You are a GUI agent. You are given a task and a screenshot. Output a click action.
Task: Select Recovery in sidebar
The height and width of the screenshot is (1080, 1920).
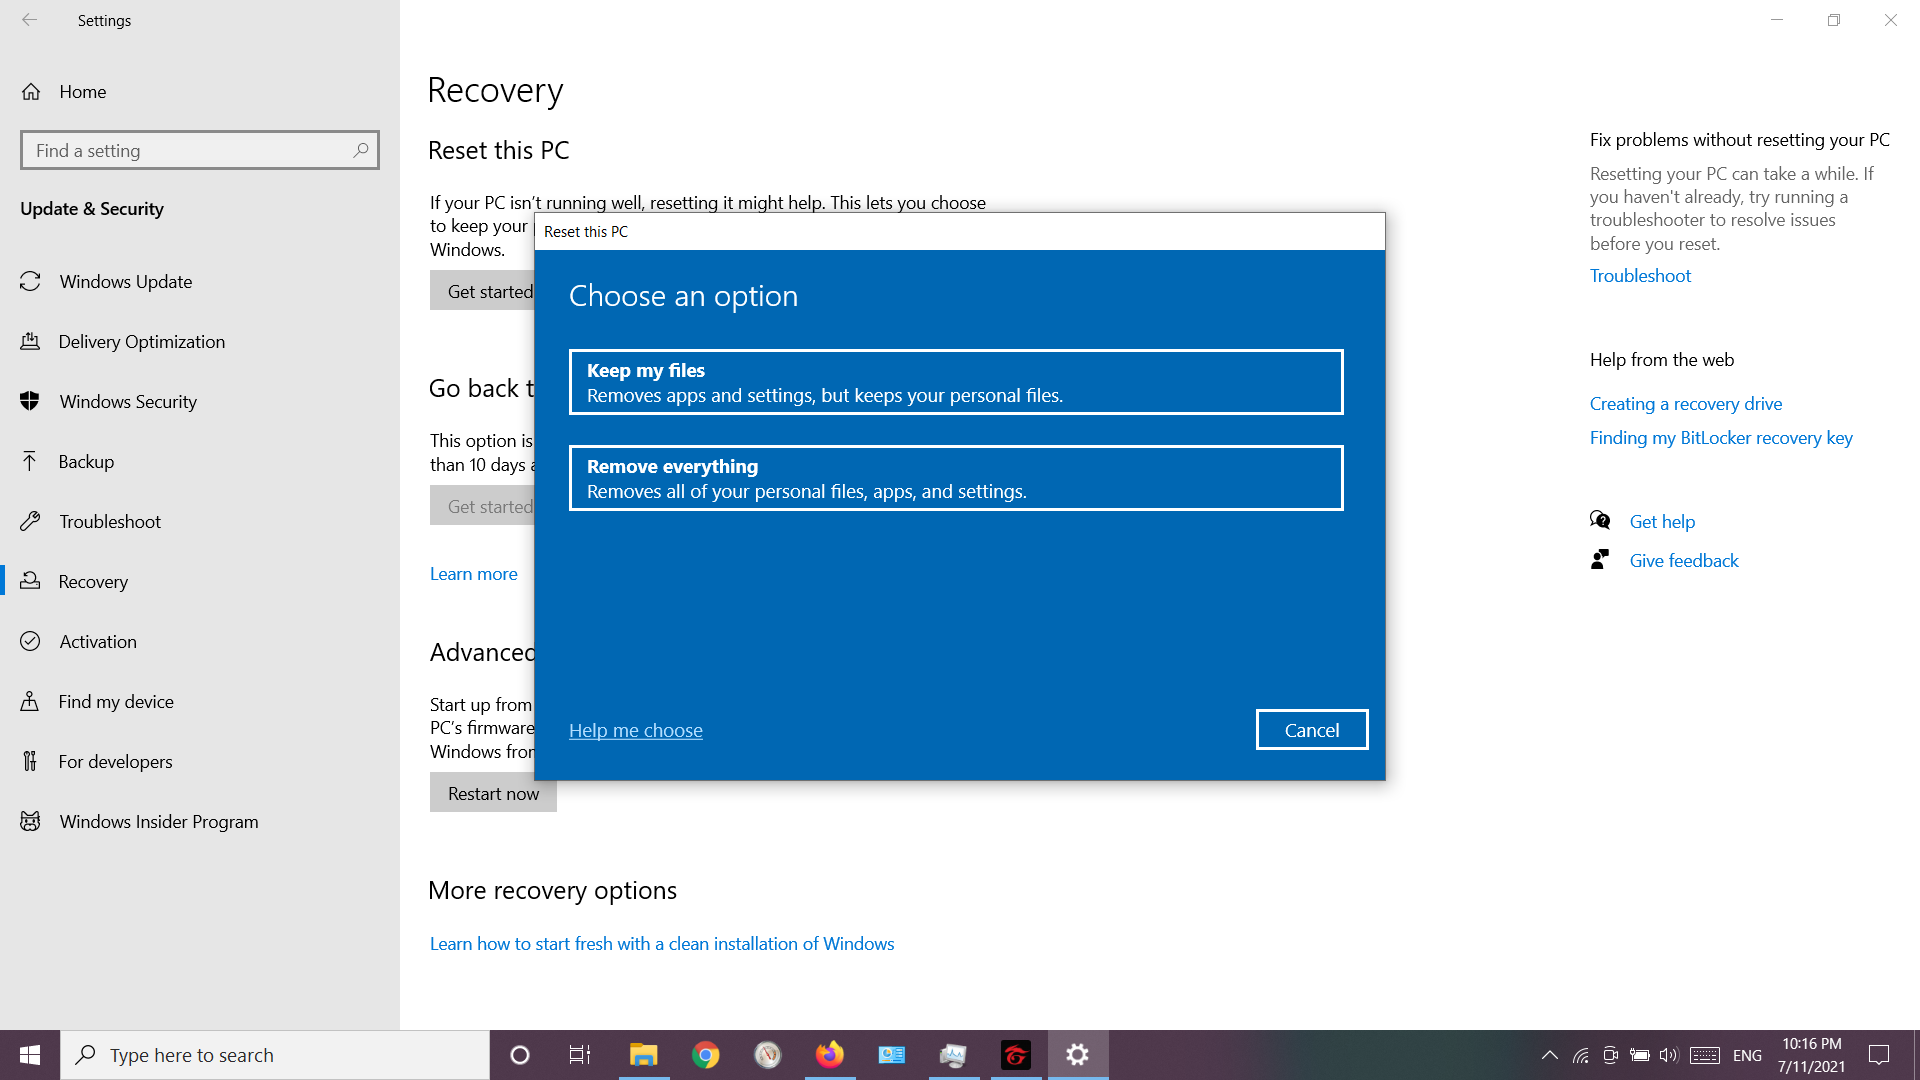pyautogui.click(x=93, y=582)
